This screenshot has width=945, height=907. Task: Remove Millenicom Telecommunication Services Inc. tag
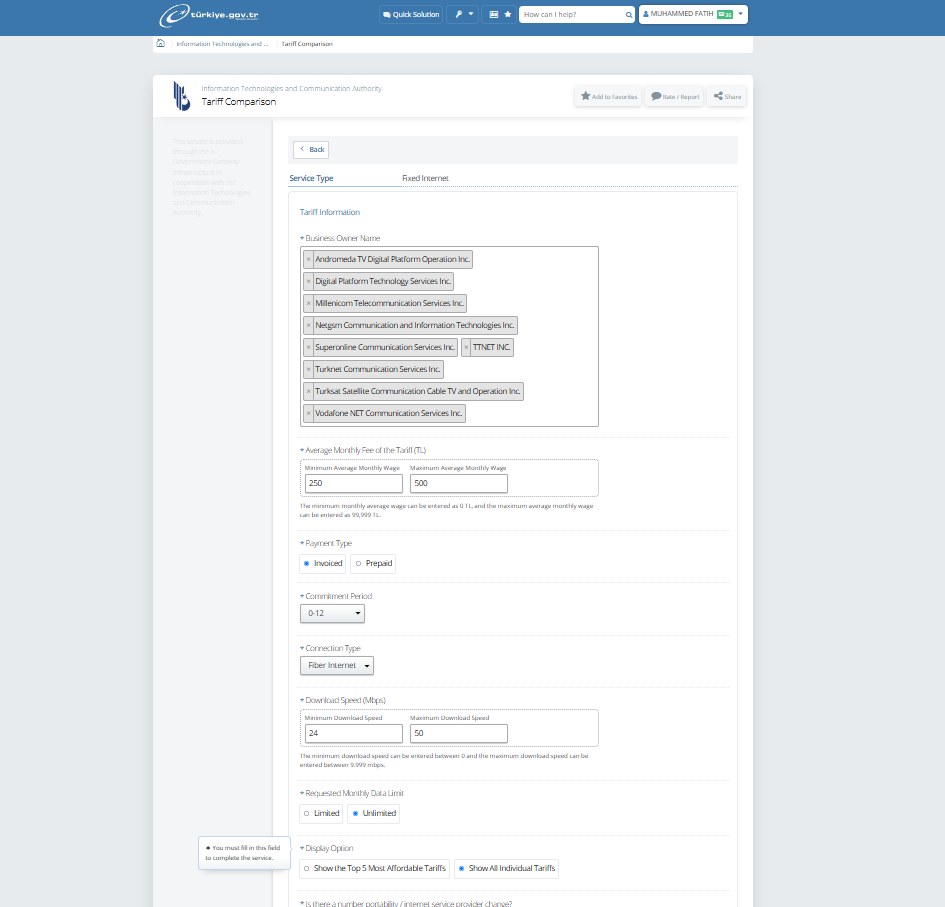309,304
